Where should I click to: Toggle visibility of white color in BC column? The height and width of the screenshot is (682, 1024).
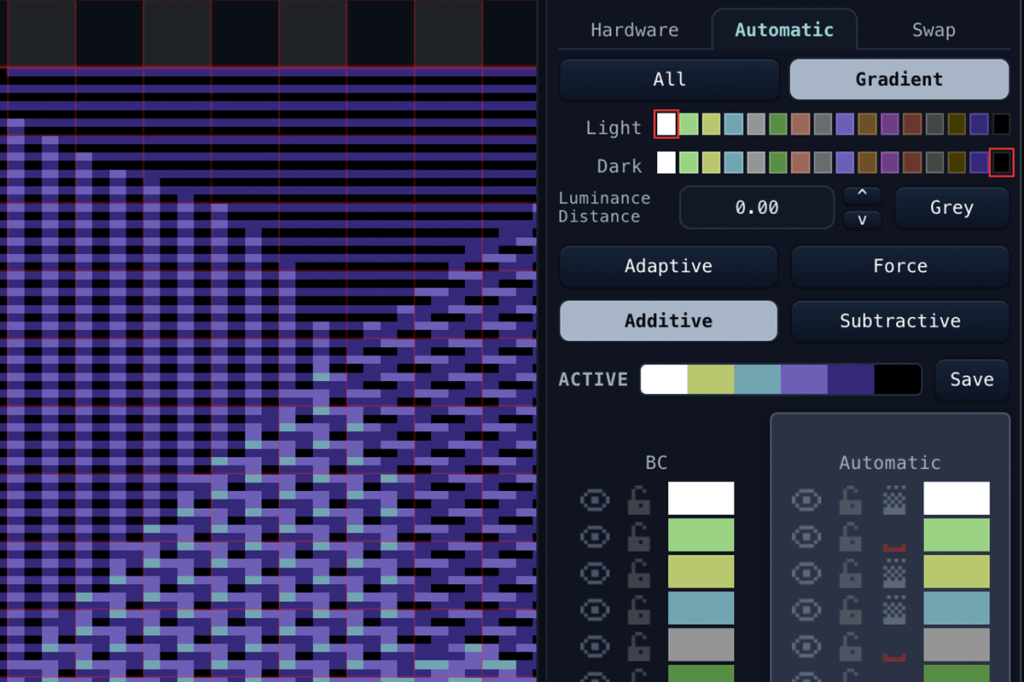(x=595, y=500)
